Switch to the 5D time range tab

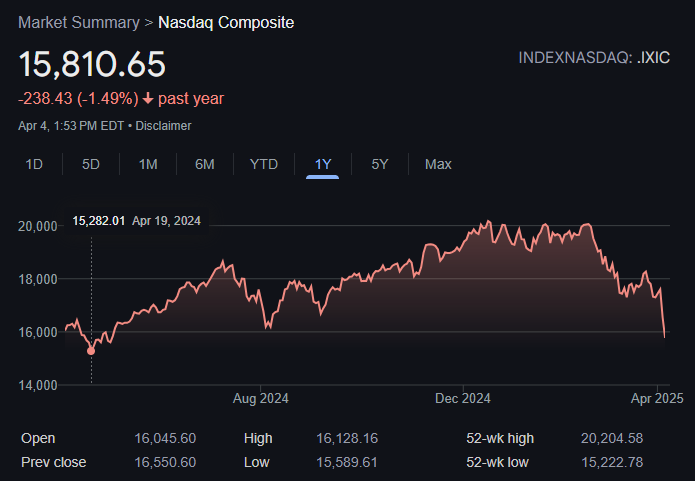tap(91, 164)
